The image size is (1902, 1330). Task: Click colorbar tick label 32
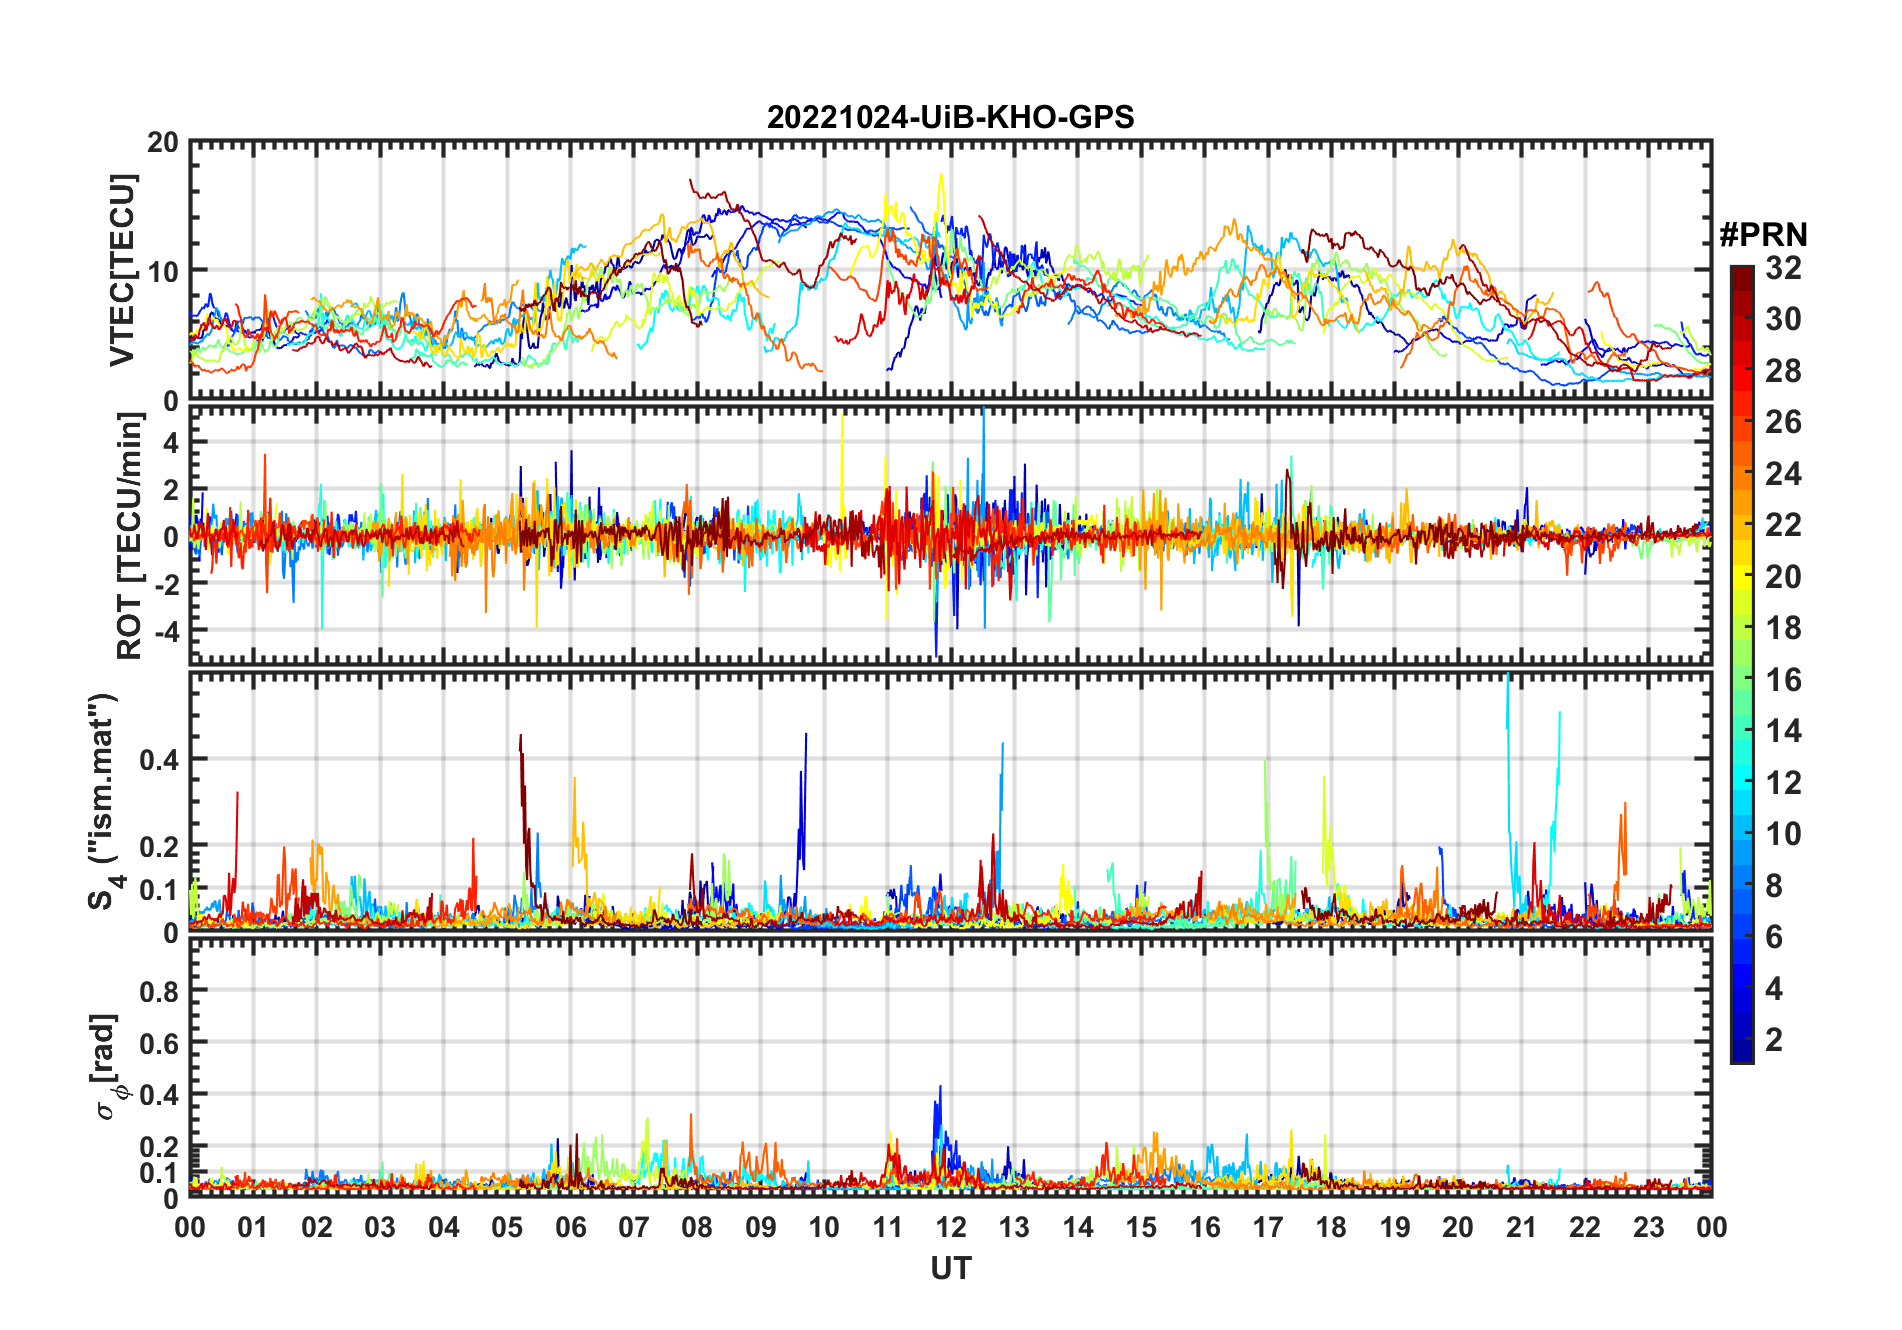pos(1783,267)
